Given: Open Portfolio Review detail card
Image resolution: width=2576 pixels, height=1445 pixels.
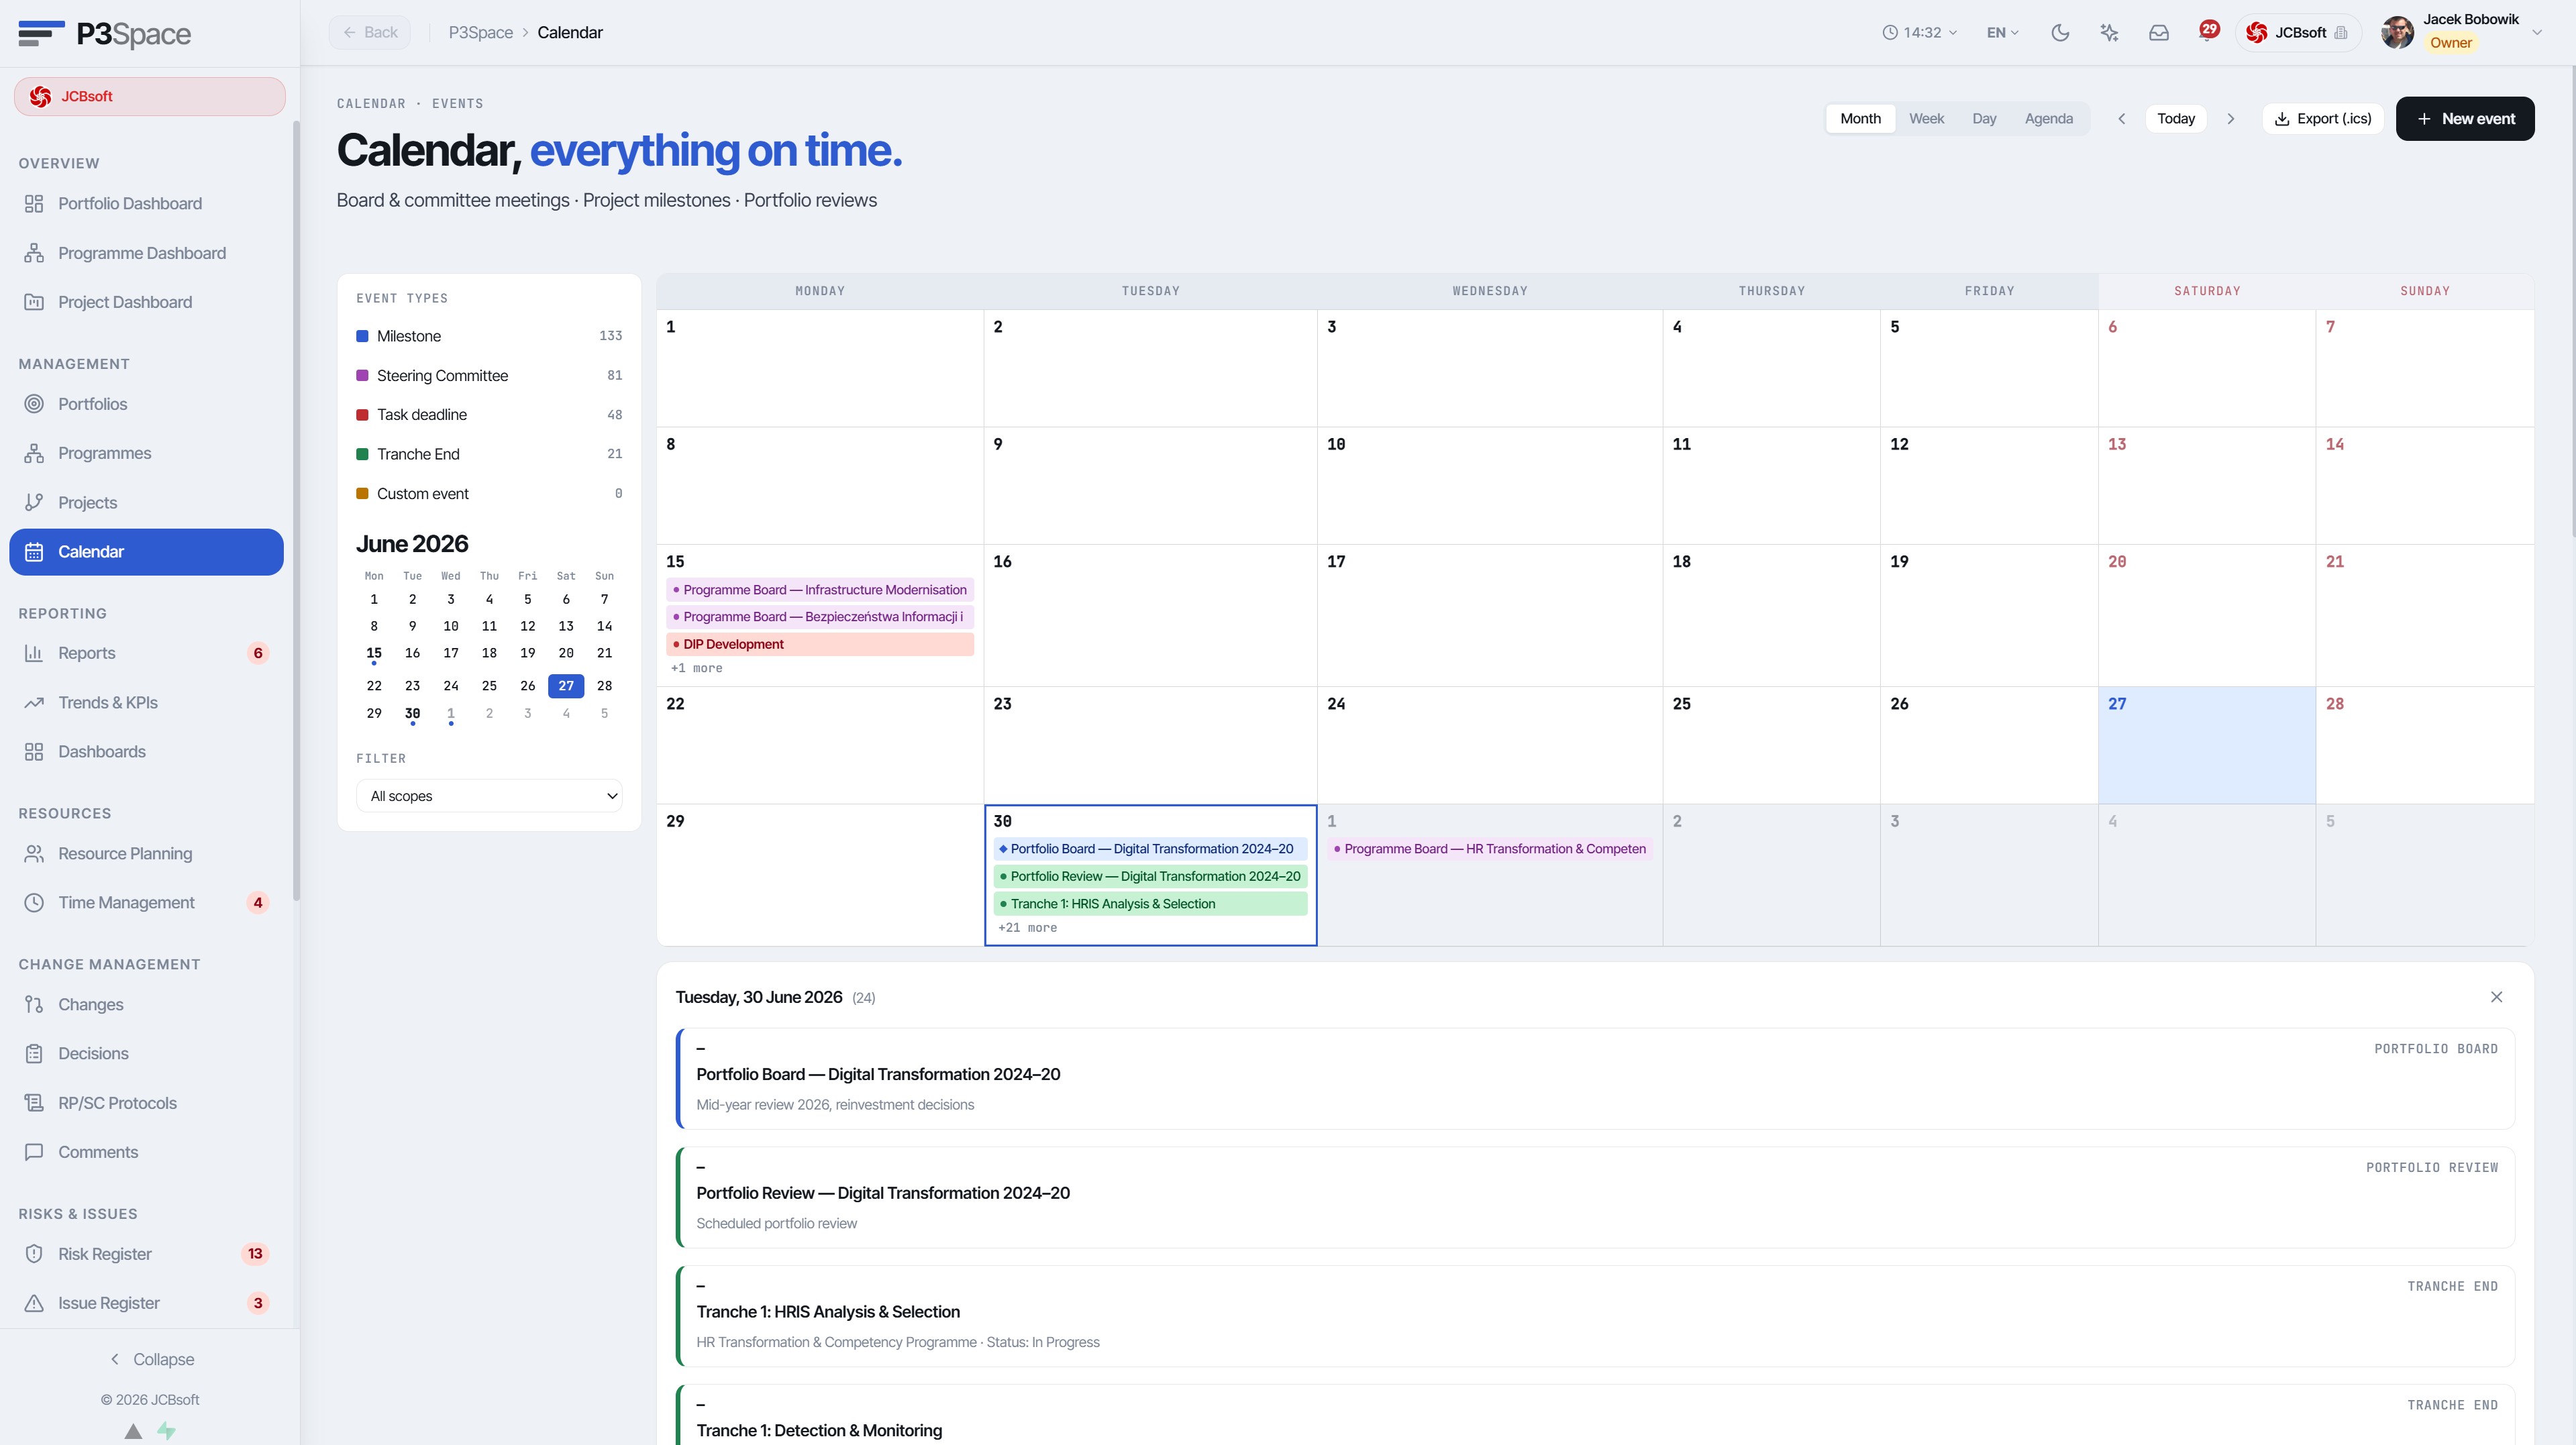Looking at the screenshot, I should click(x=1595, y=1197).
